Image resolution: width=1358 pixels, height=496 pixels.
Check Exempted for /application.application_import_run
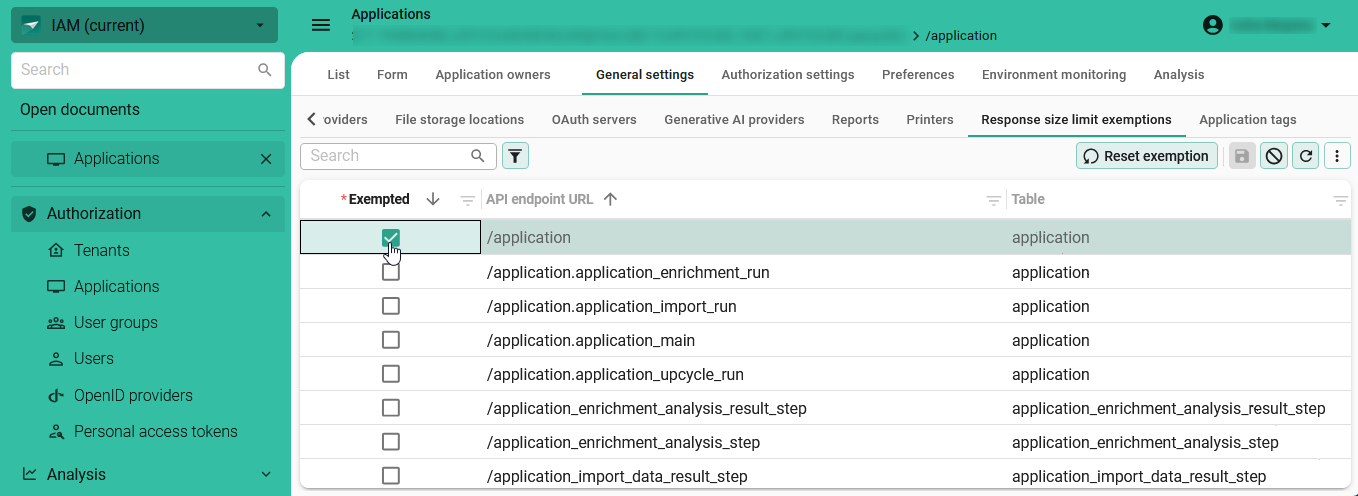pyautogui.click(x=391, y=306)
